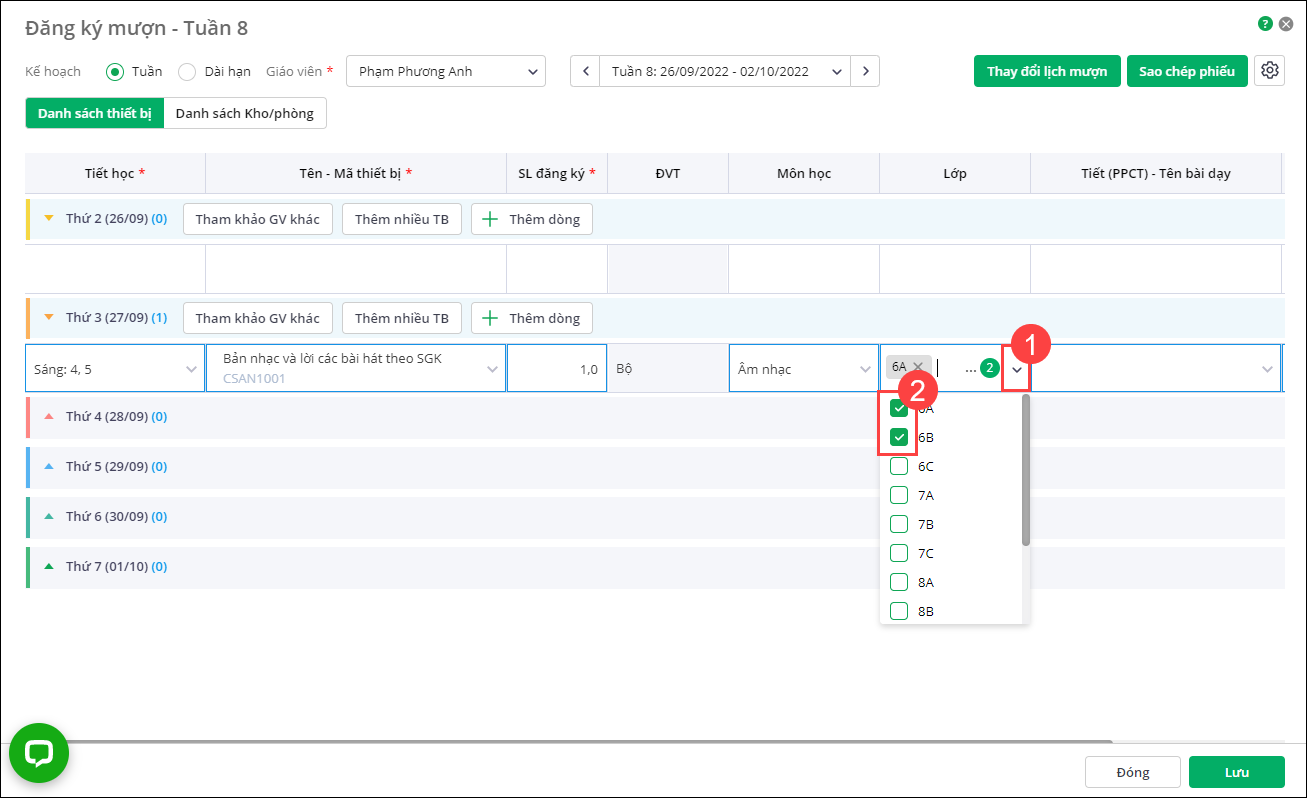Image resolution: width=1307 pixels, height=798 pixels.
Task: Click the class list vertical scrollbar
Action: (x=1026, y=470)
